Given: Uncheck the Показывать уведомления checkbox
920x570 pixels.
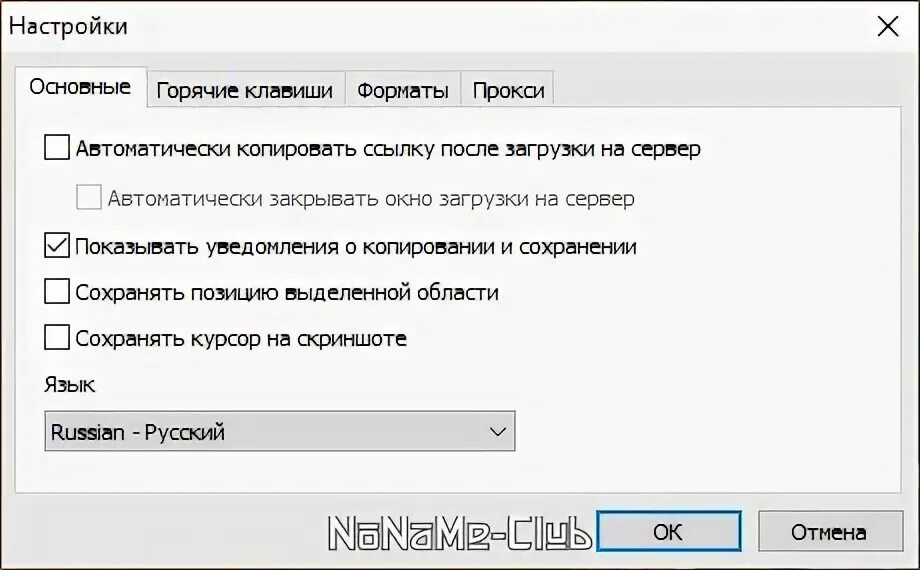Looking at the screenshot, I should pos(57,245).
